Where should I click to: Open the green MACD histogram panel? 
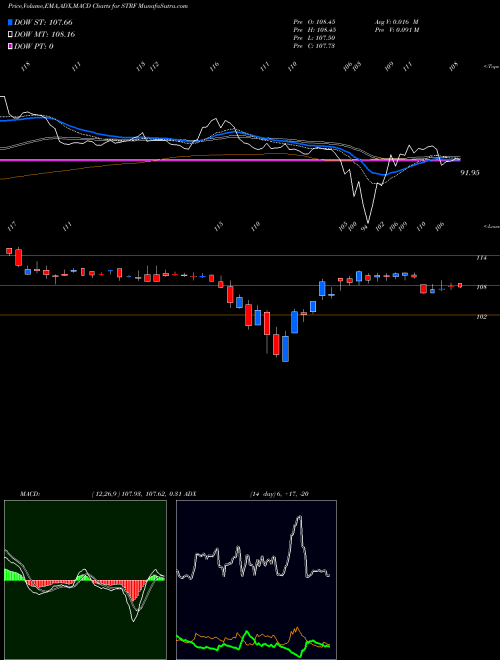click(x=85, y=580)
